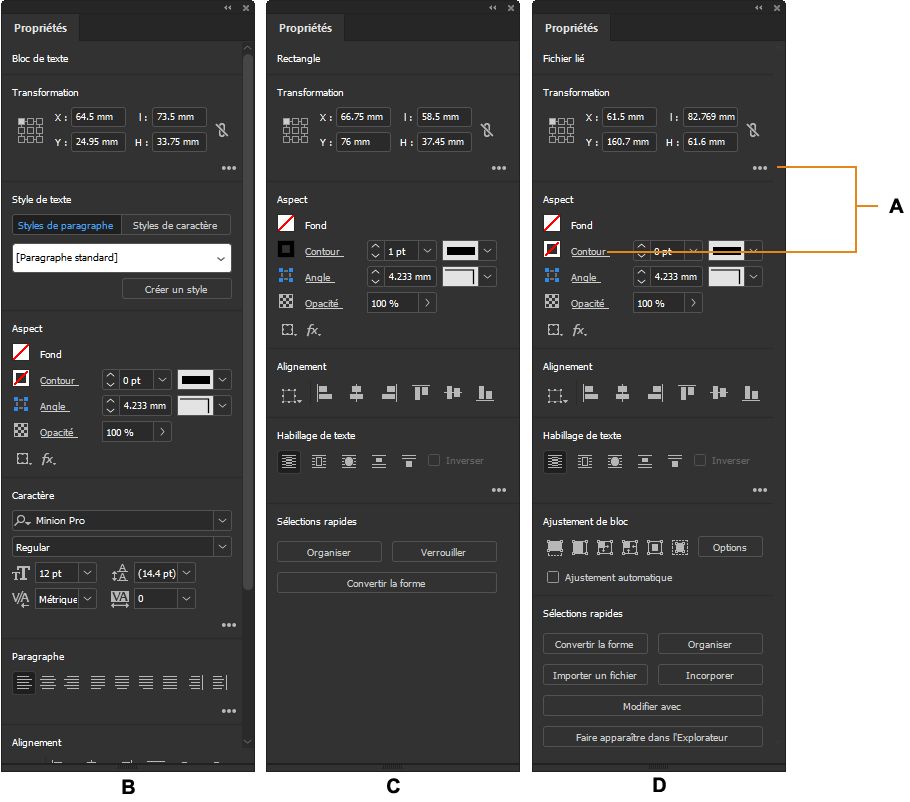This screenshot has width=910, height=802.
Task: Click align left edges icon in Rectangle Alignement section
Action: tap(324, 393)
